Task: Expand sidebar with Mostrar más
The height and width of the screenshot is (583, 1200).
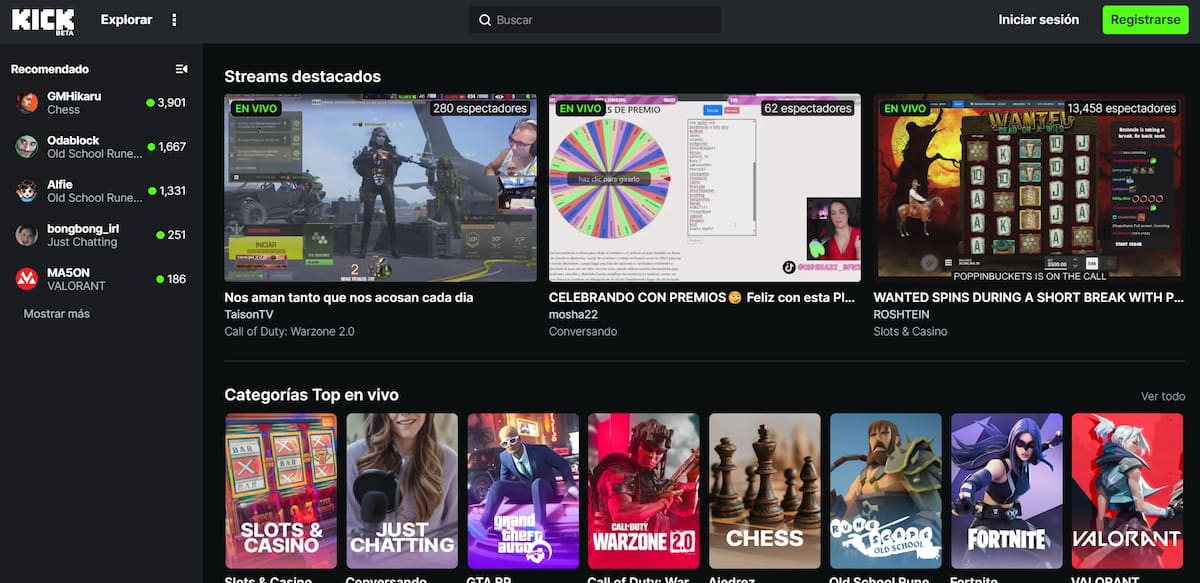Action: click(x=57, y=314)
